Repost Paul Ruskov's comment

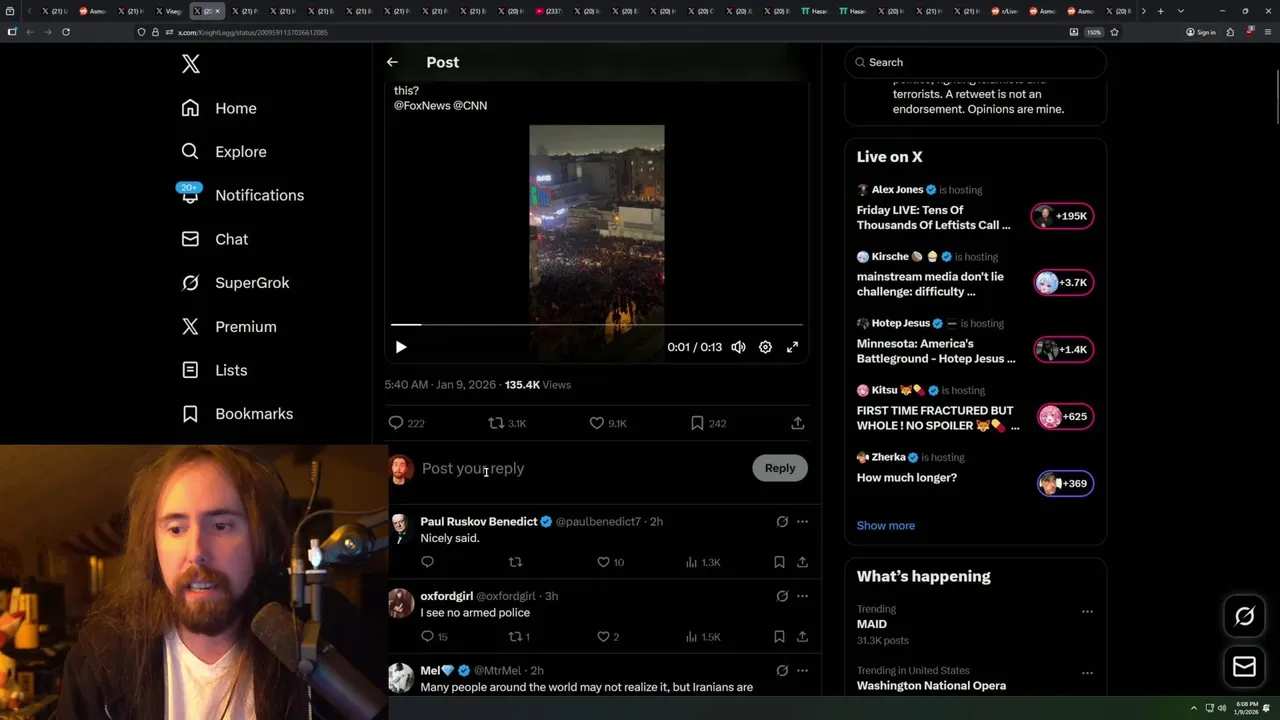click(x=516, y=562)
